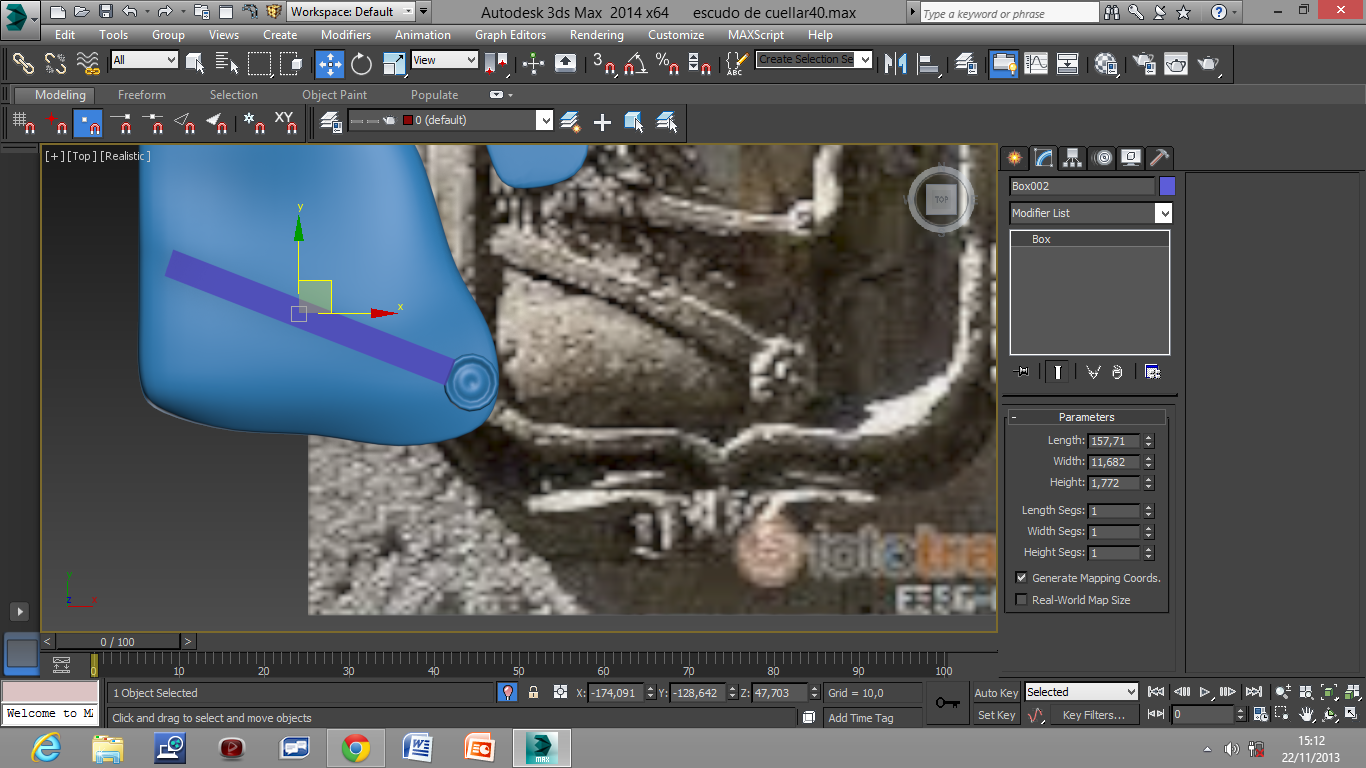Open the Rendered Frame Window
The image size is (1366, 768).
pyautogui.click(x=1176, y=64)
